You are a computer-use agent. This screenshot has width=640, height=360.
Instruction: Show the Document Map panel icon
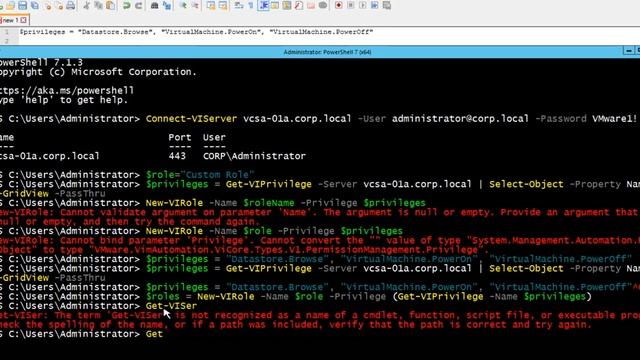pyautogui.click(x=287, y=5)
